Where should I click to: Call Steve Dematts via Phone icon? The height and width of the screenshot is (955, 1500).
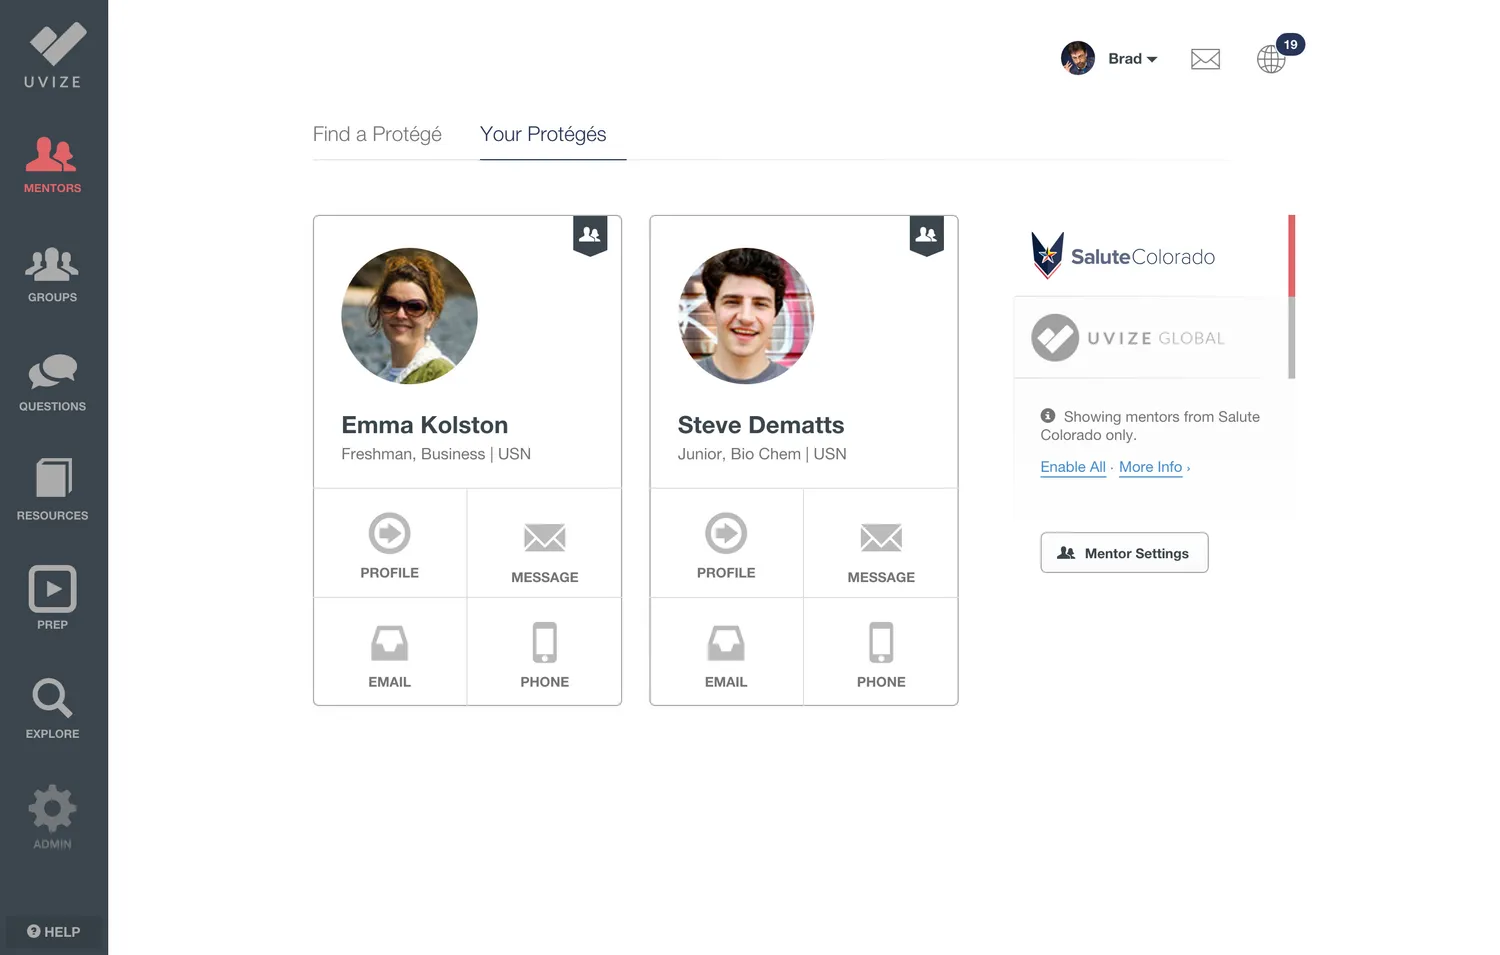[881, 653]
